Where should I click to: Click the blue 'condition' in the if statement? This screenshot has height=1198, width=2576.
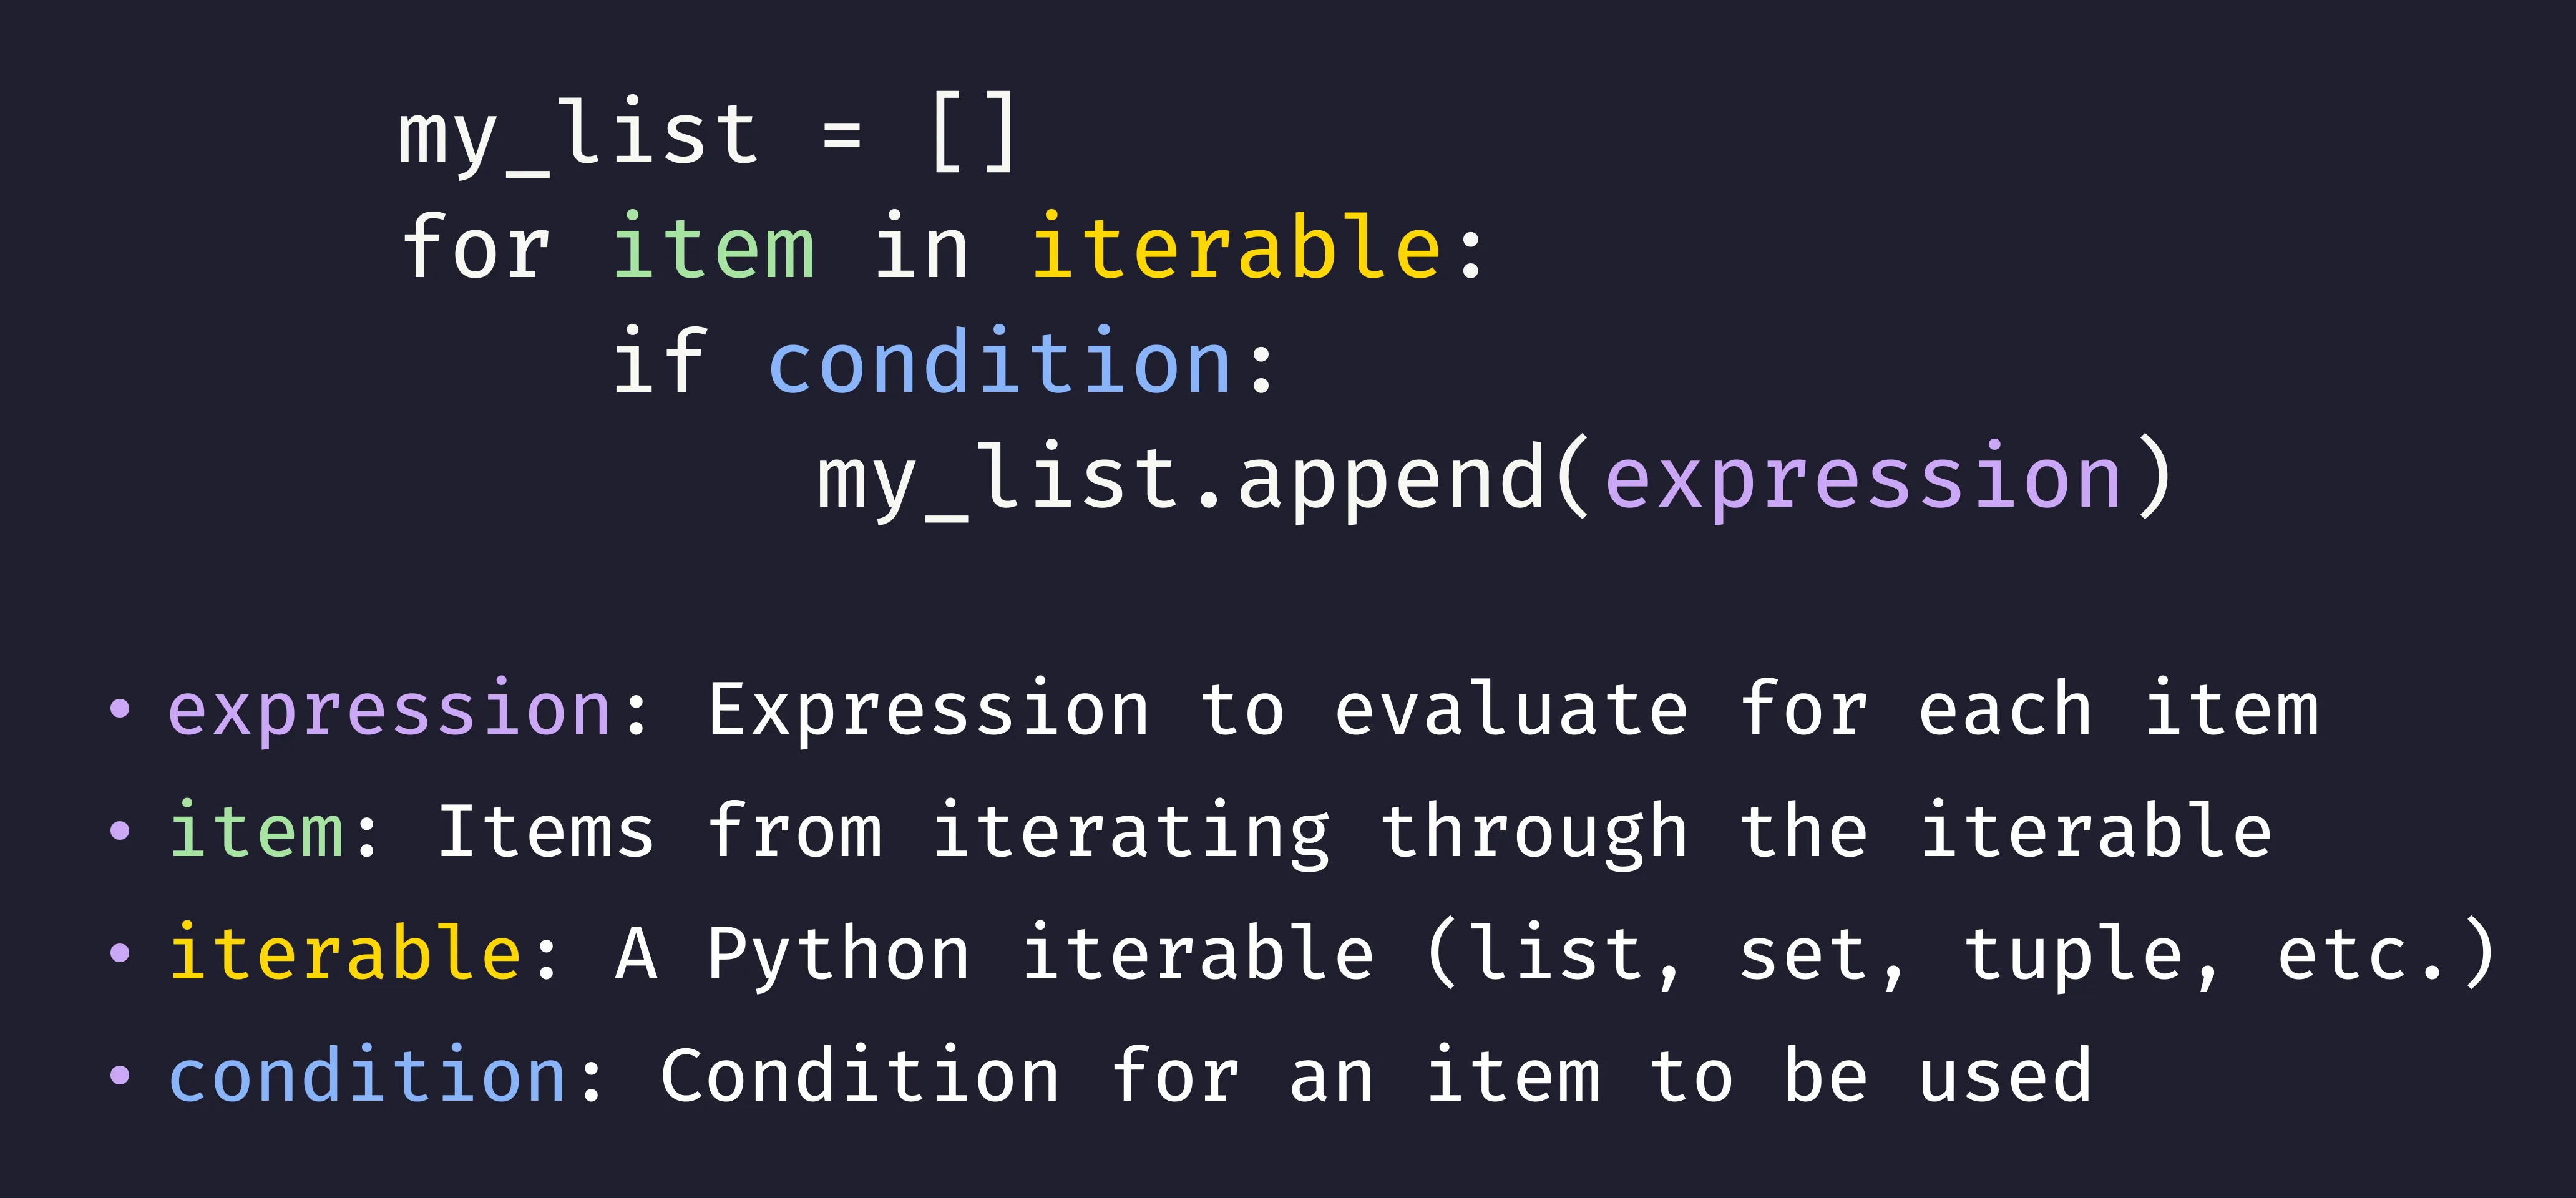pos(1000,361)
